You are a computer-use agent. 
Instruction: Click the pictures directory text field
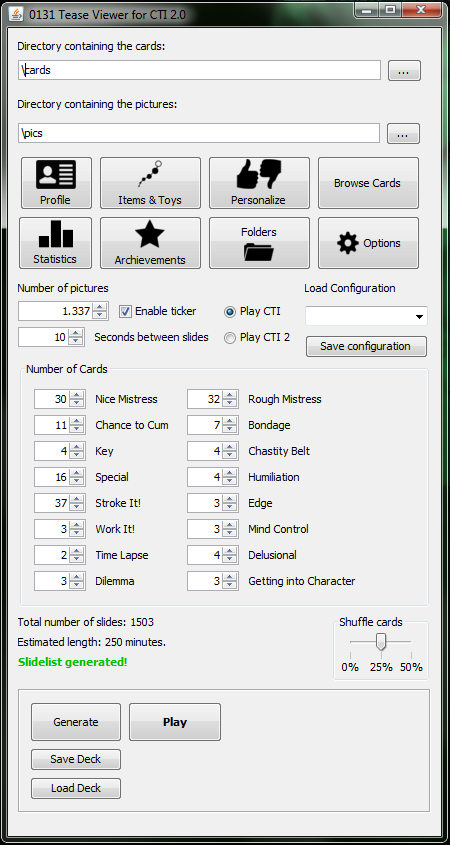(198, 133)
